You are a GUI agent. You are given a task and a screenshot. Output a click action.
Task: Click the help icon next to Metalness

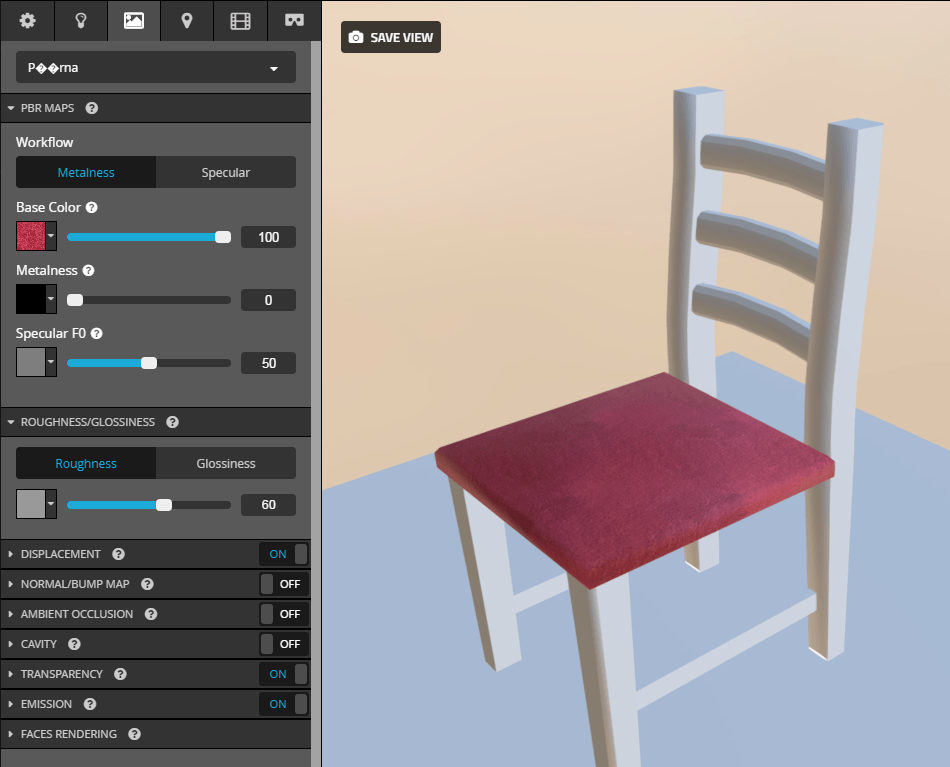click(88, 270)
